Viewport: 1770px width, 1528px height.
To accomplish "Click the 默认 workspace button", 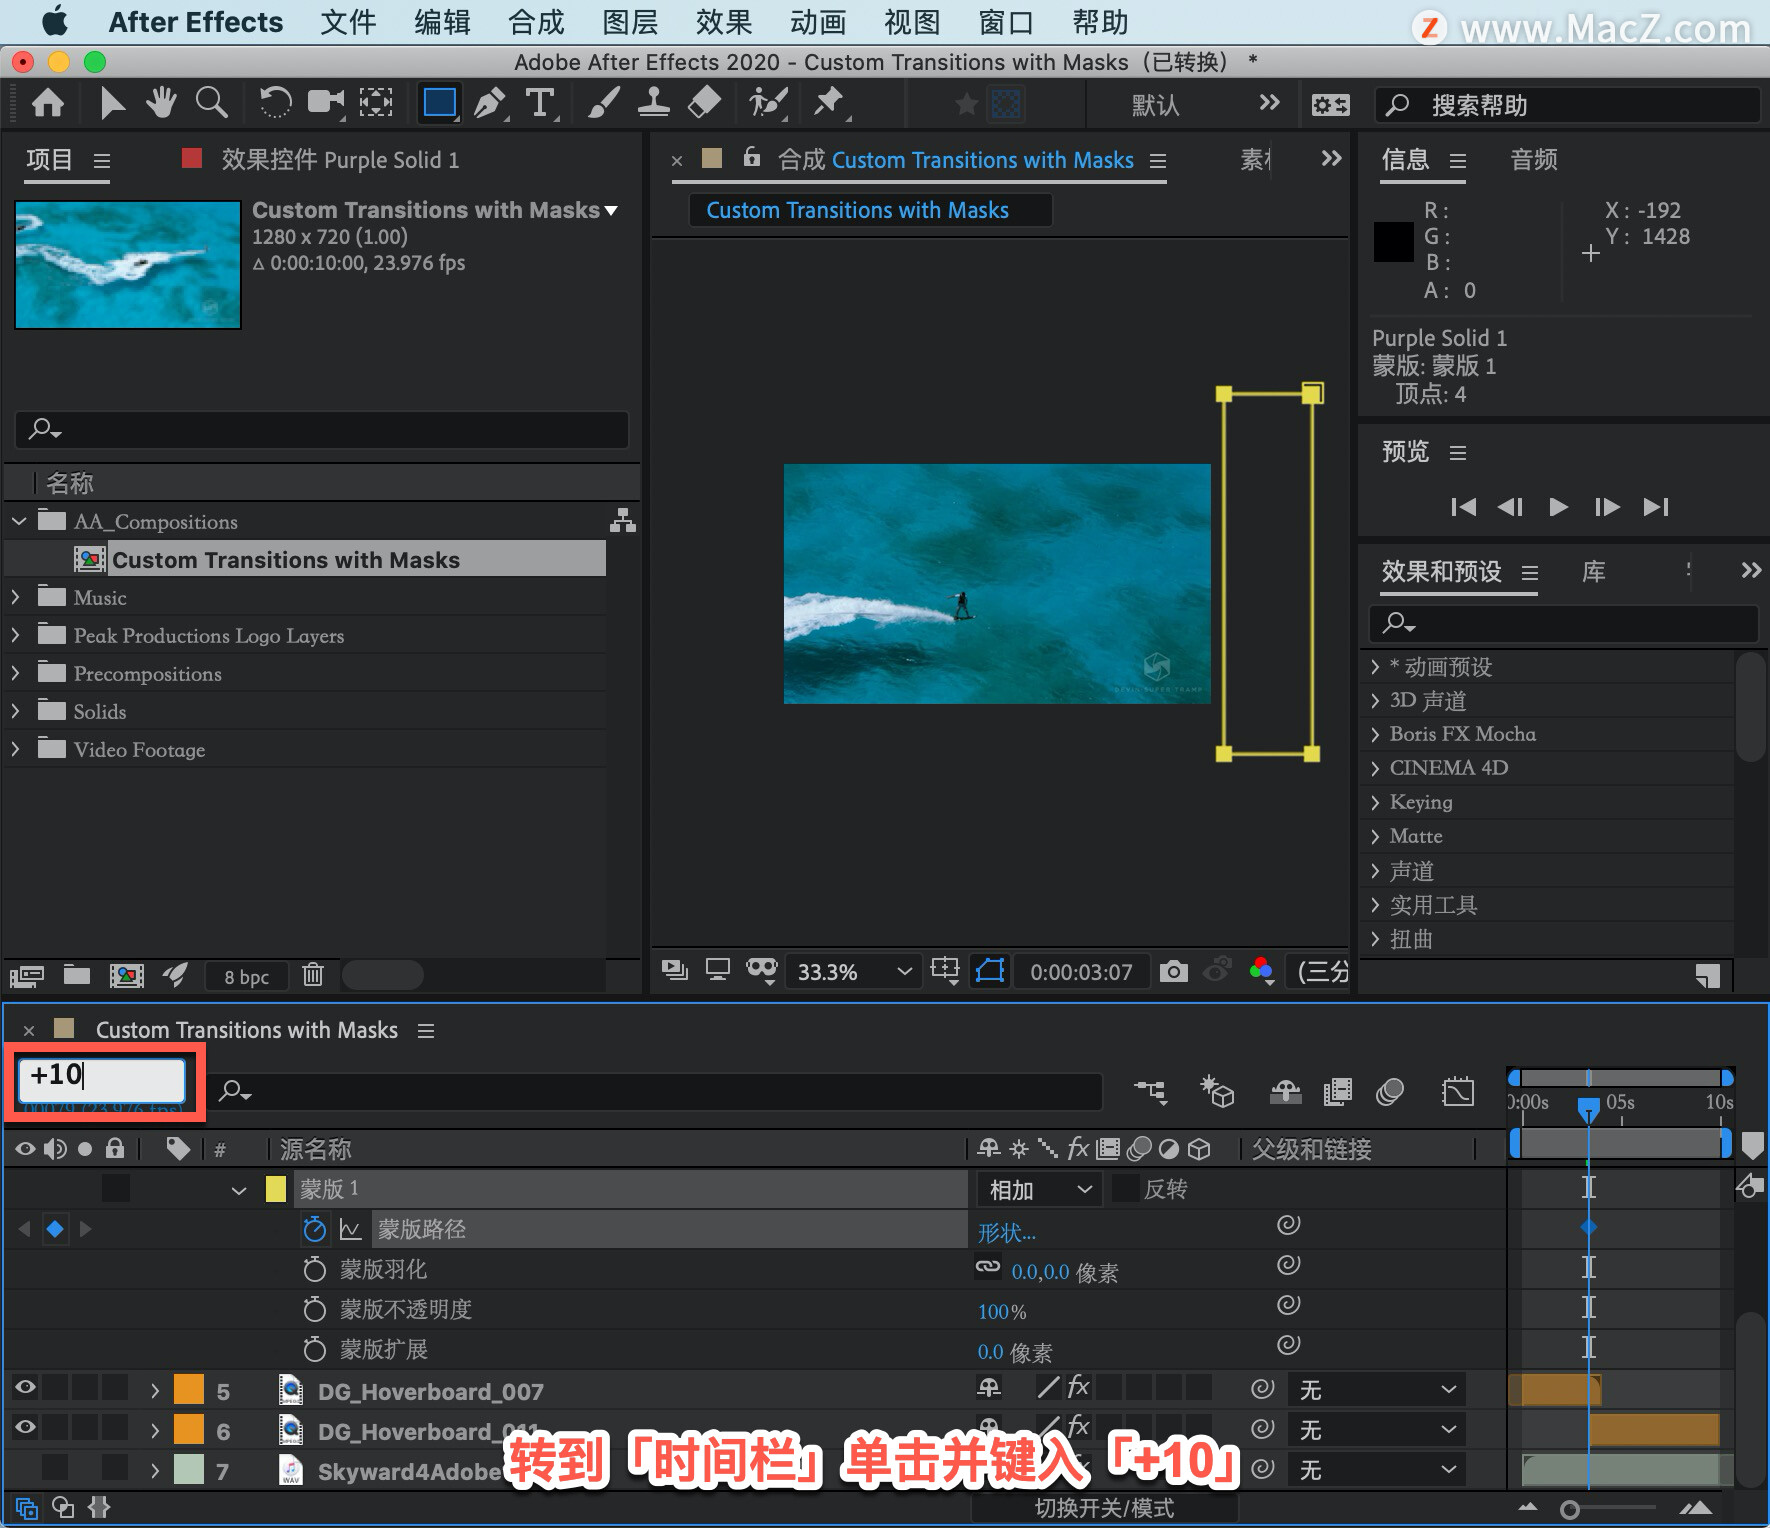I will tap(1155, 105).
